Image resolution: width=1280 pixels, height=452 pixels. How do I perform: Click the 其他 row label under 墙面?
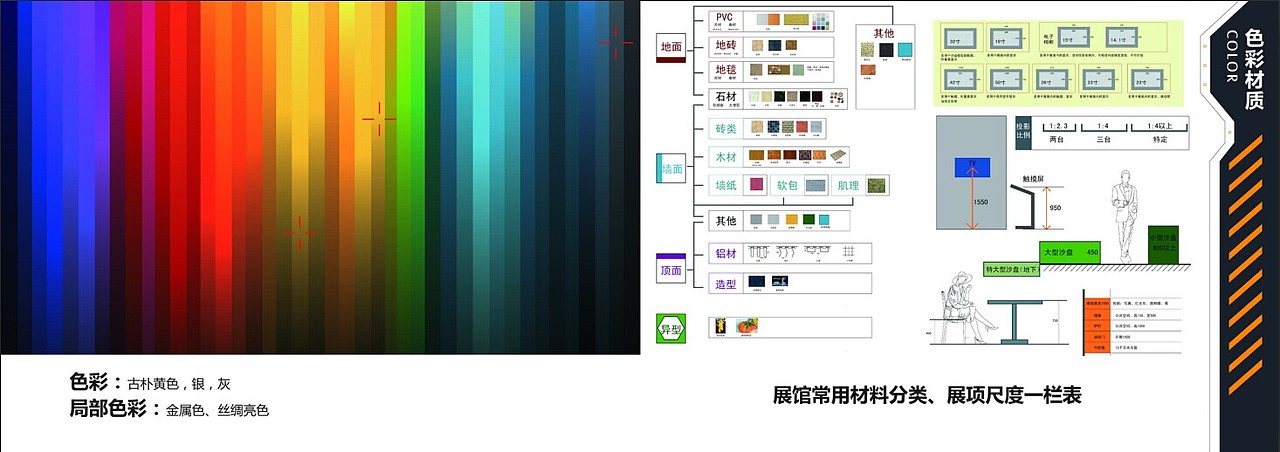point(726,220)
